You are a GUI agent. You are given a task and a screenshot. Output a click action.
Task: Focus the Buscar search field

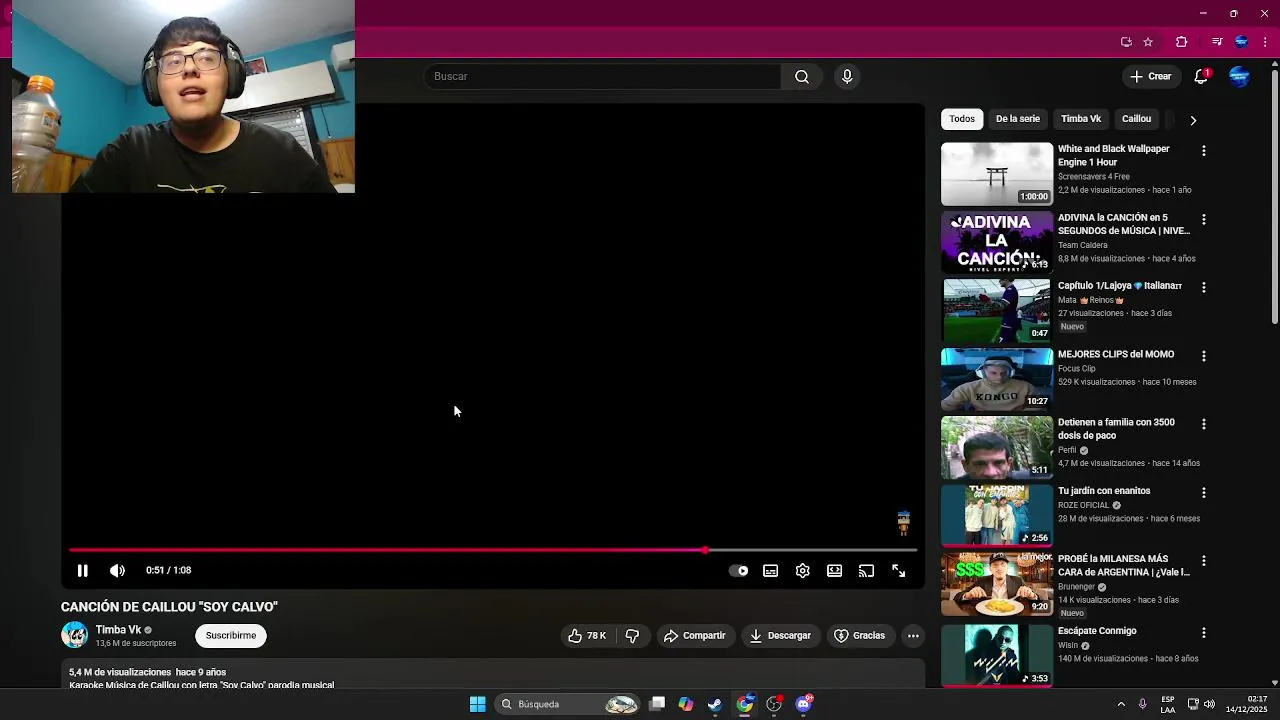(603, 76)
